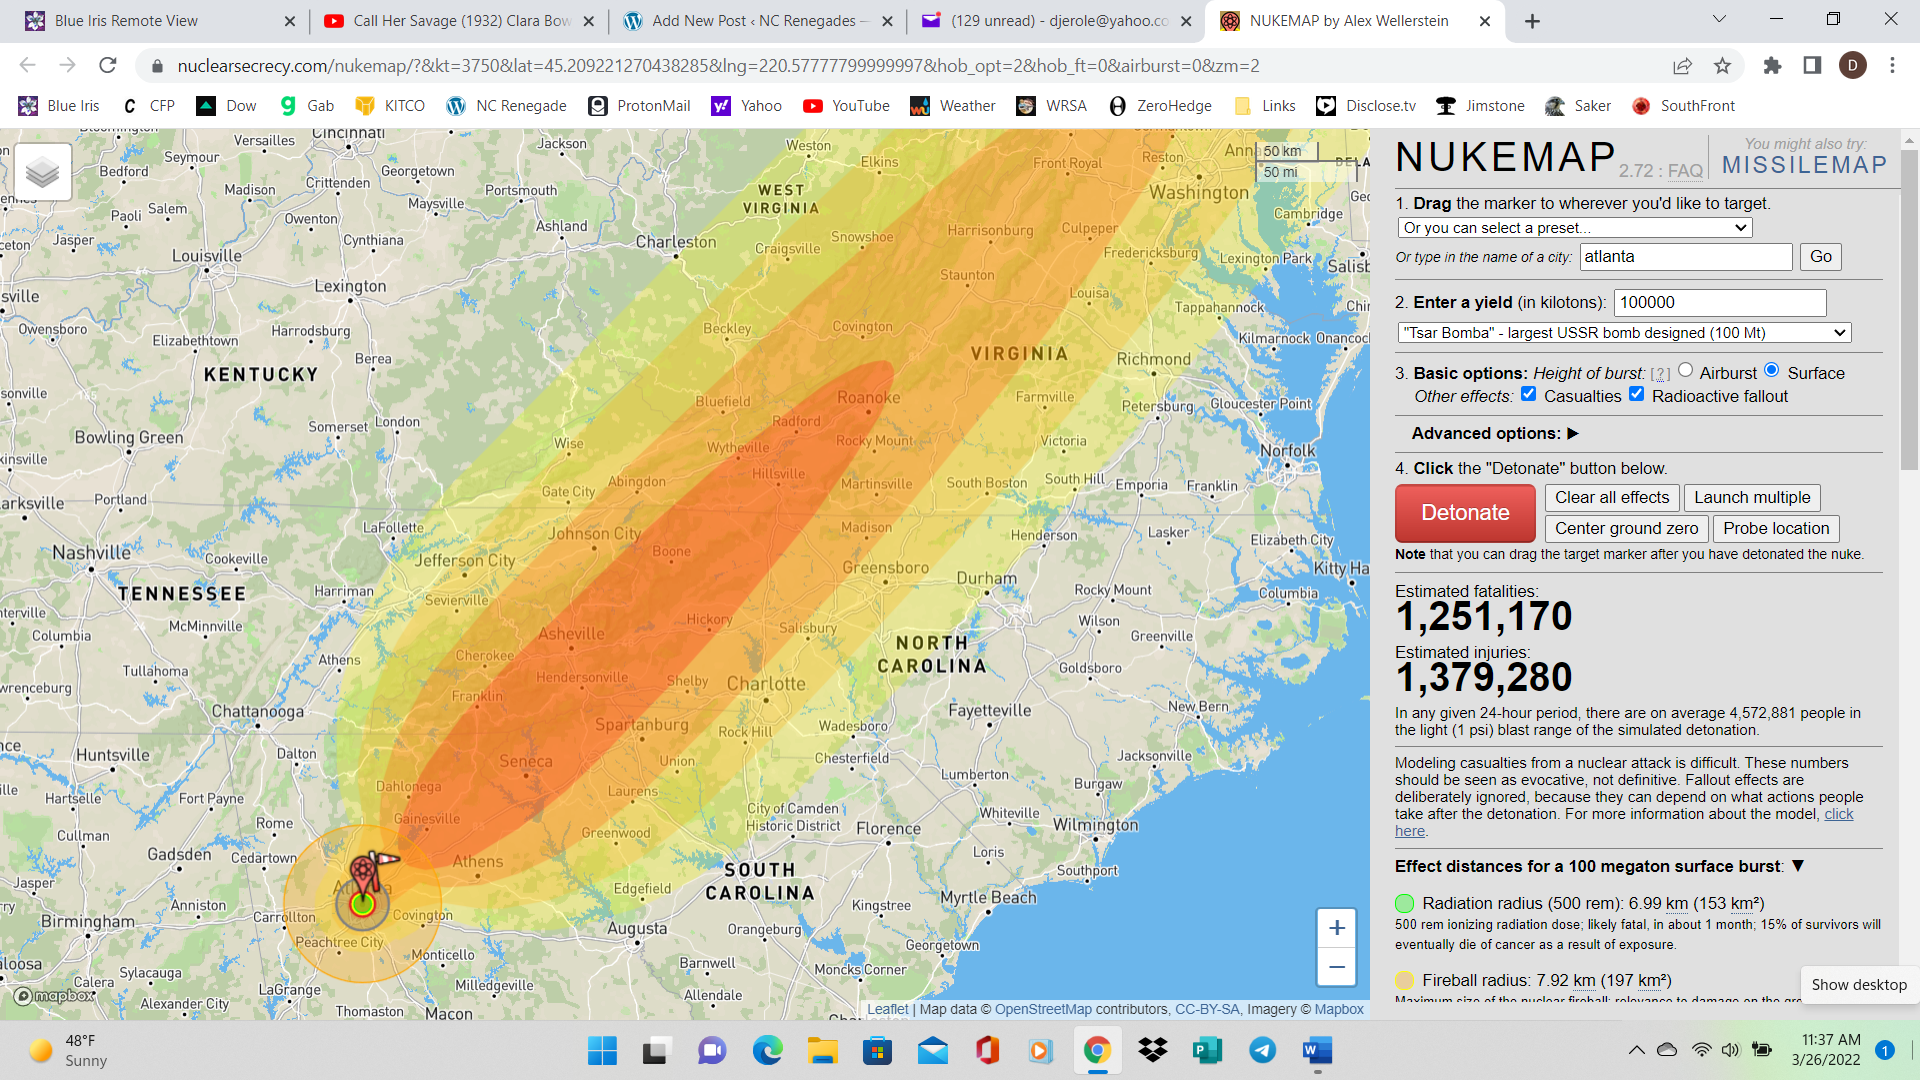This screenshot has height=1080, width=1920.
Task: Click Go button next to city field
Action: coord(1821,256)
